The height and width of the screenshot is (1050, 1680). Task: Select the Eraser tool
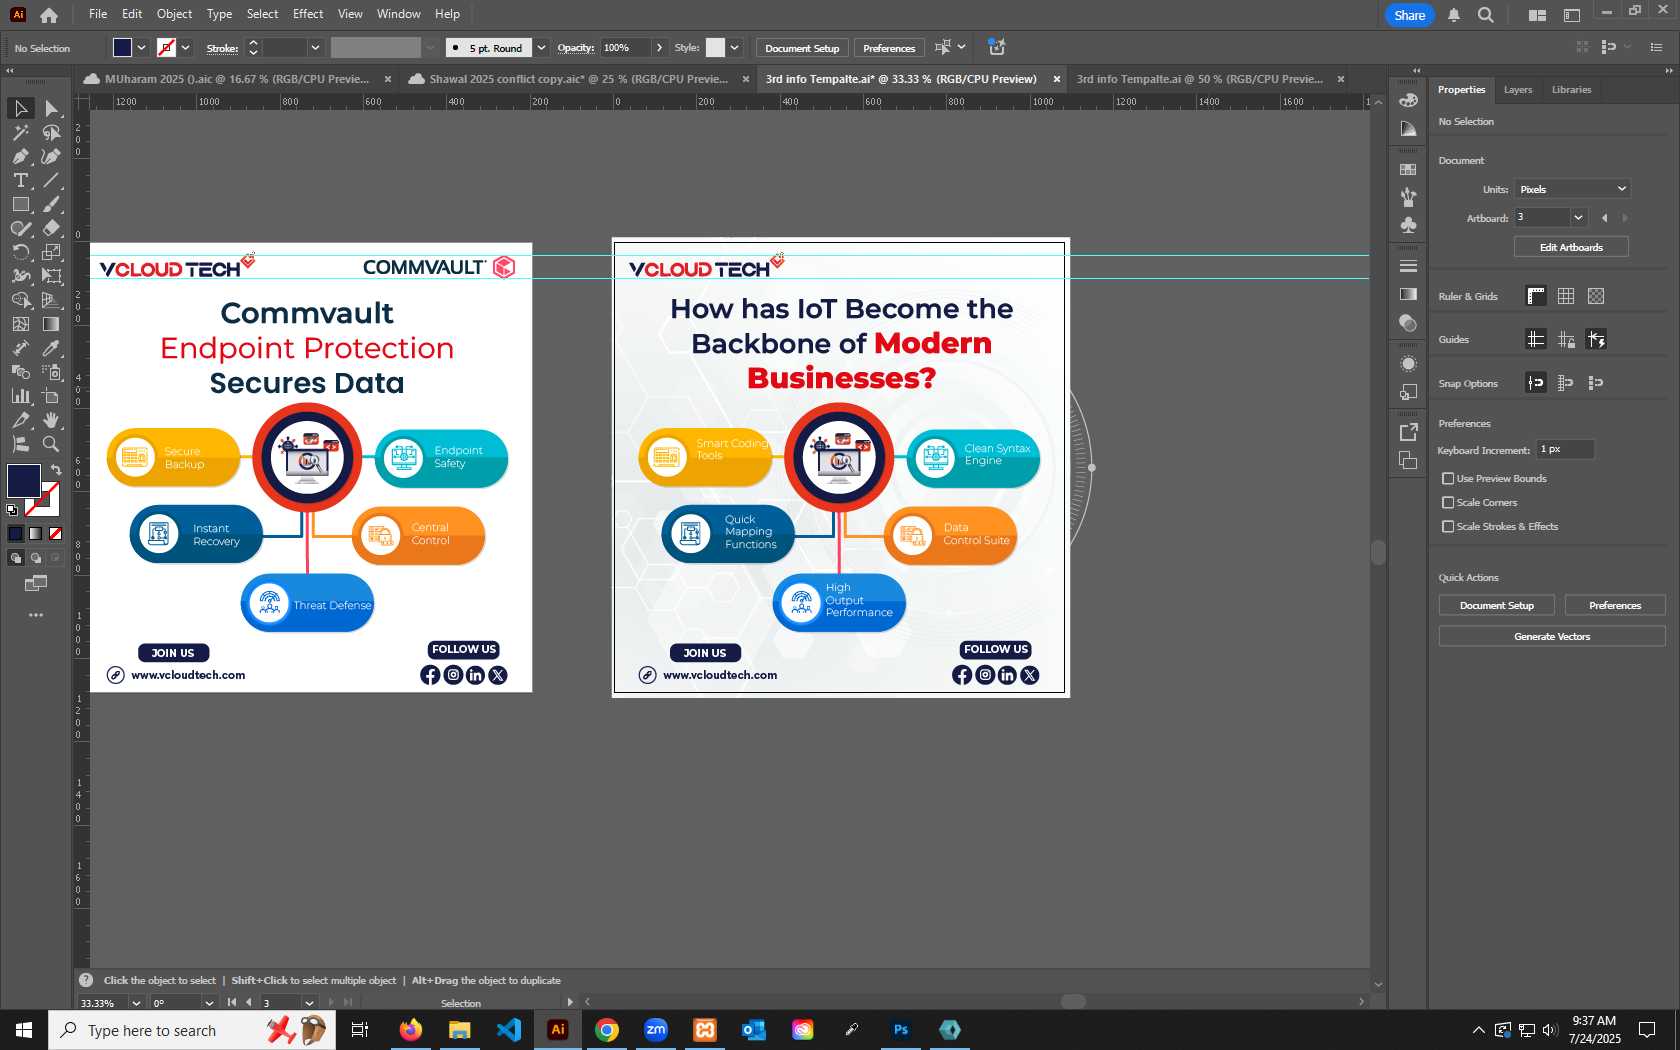pos(51,228)
